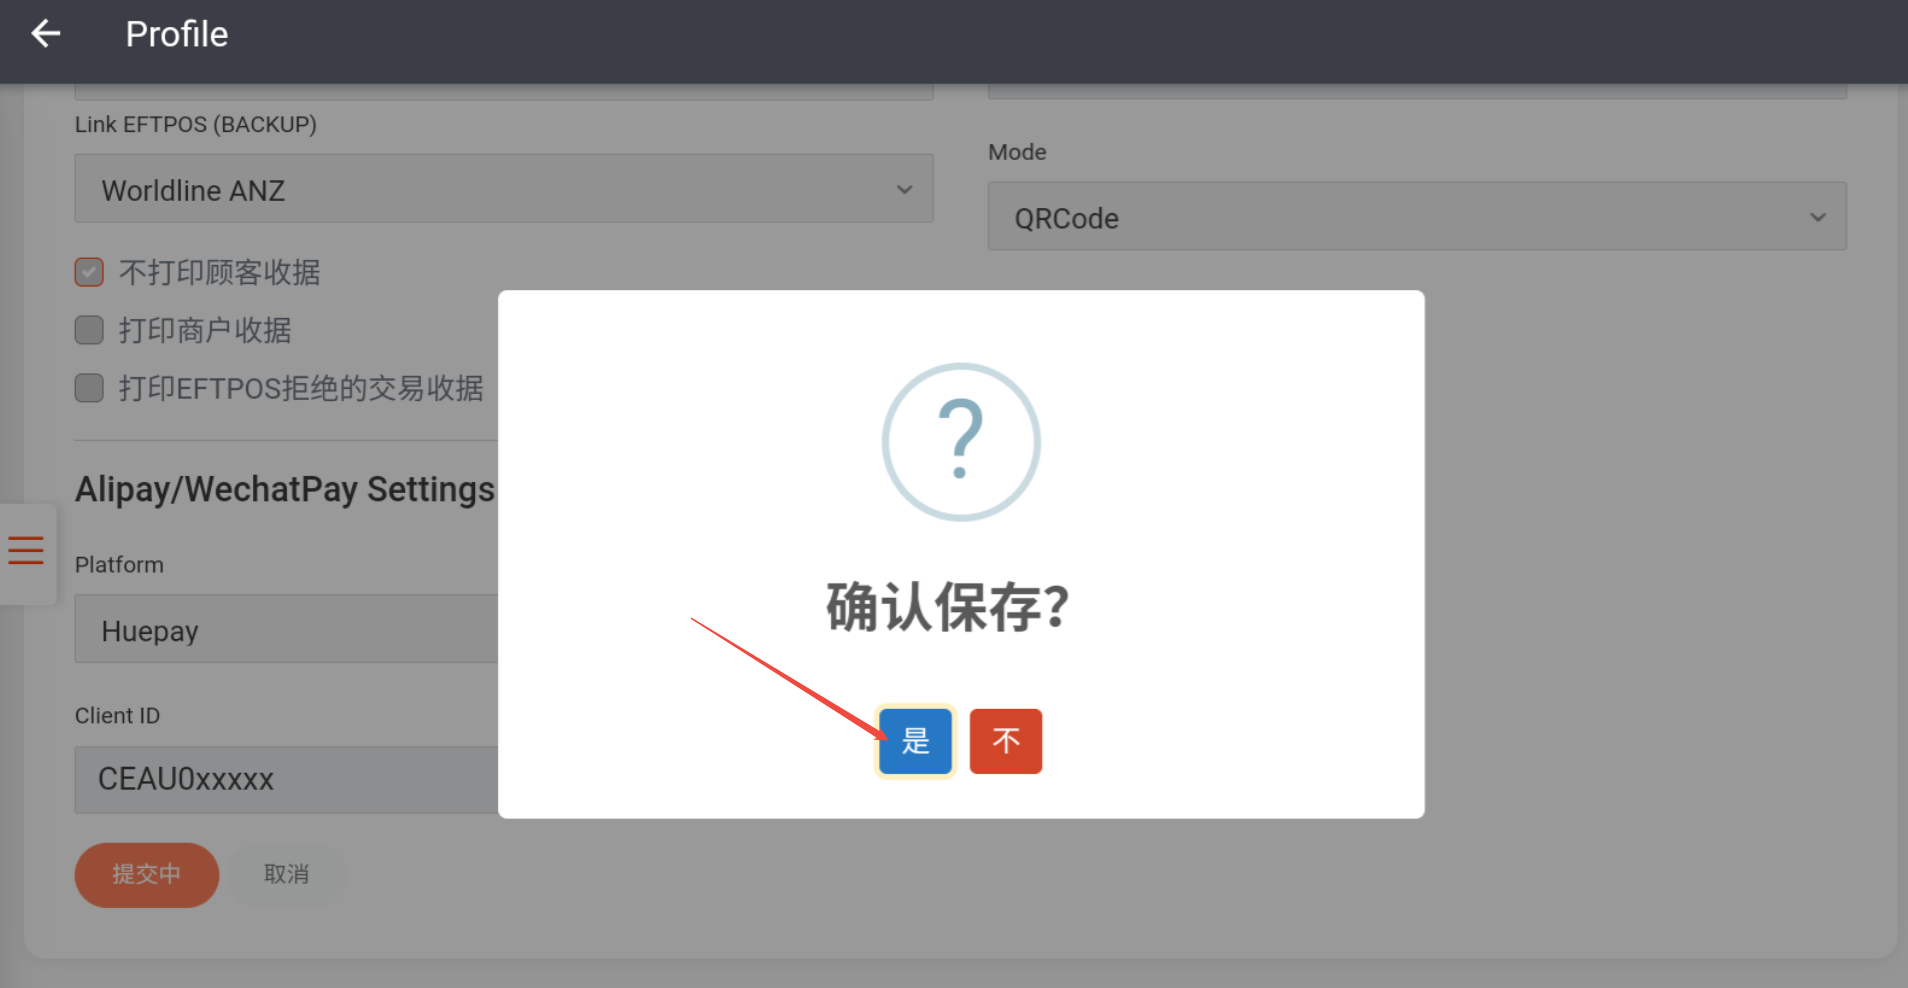Expand the Worldline ANZ dropdown

click(503, 189)
